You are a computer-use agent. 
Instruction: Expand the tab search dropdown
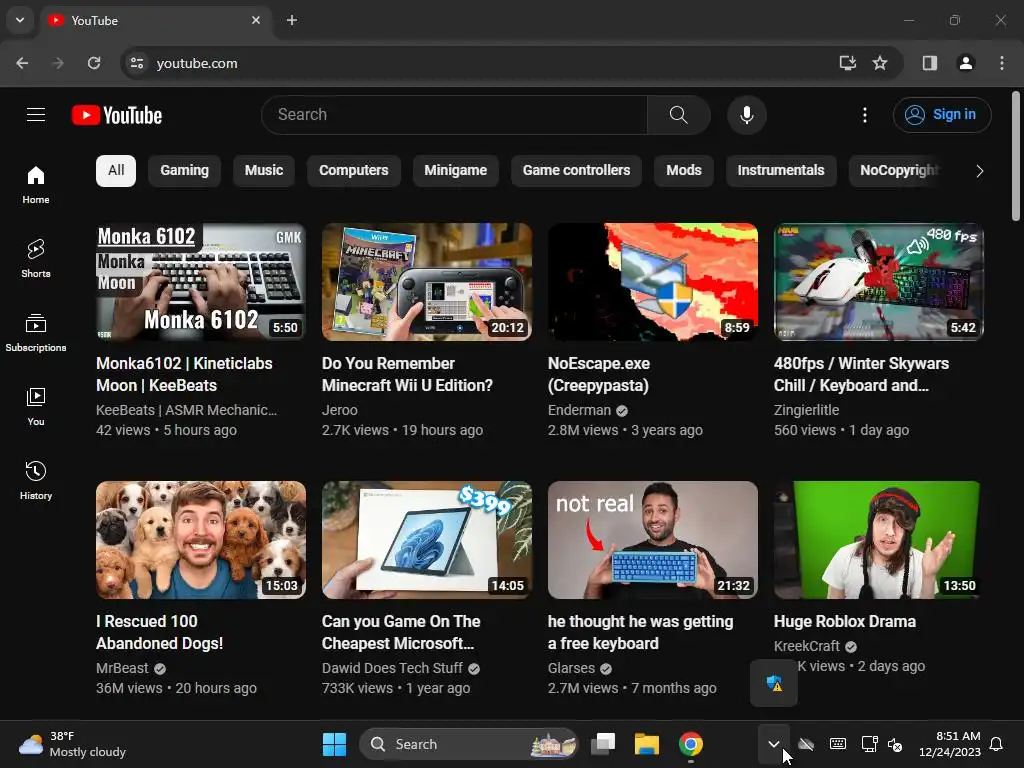tap(20, 20)
